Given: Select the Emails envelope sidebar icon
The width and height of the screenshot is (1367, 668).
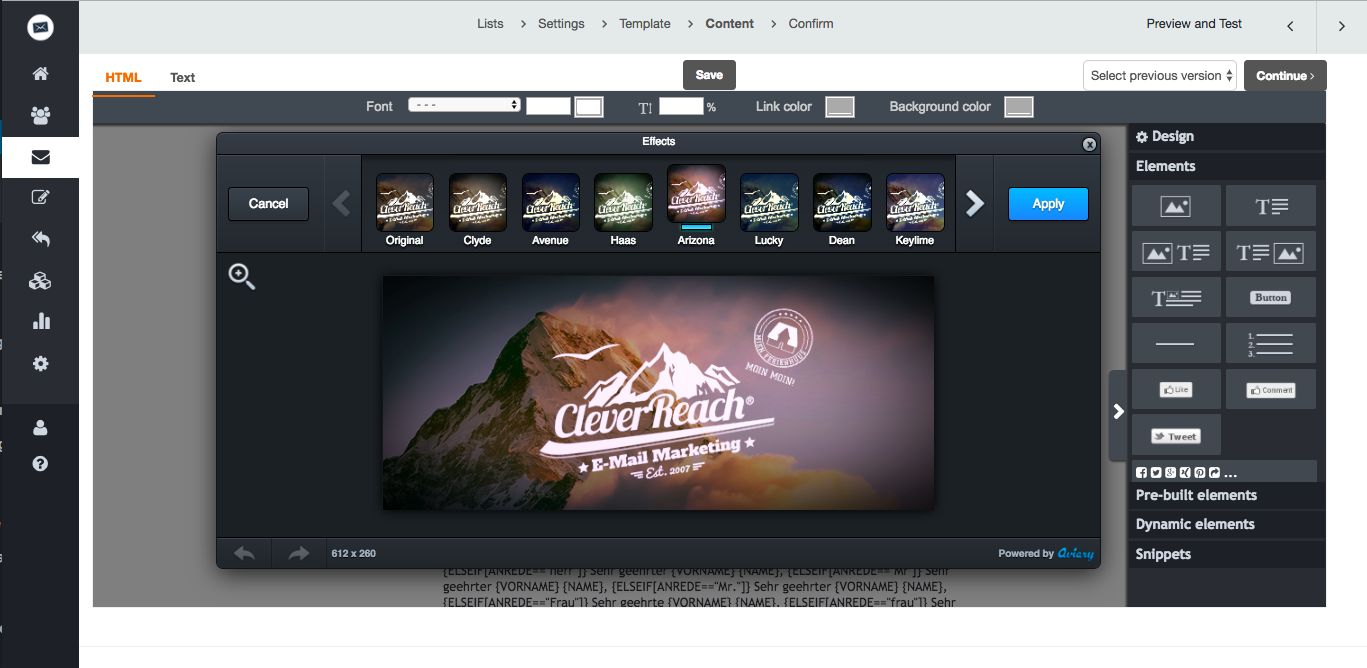Looking at the screenshot, I should click(x=40, y=157).
